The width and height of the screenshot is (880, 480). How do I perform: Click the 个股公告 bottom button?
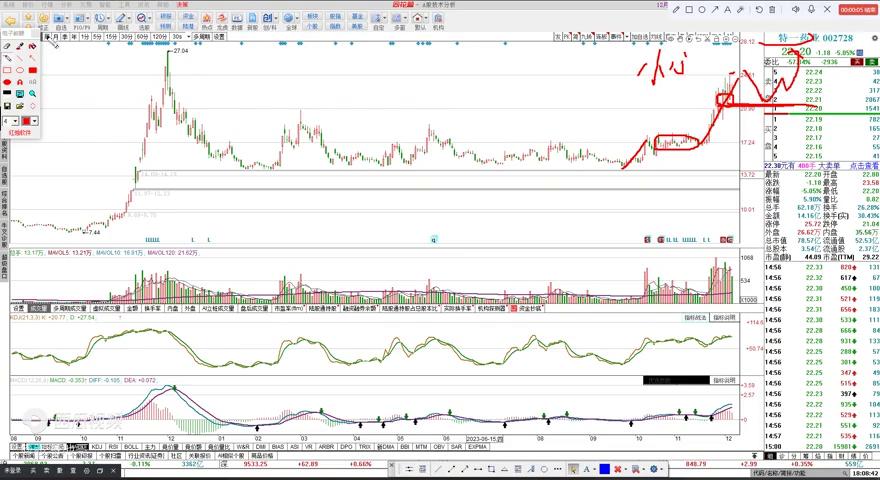(53, 456)
